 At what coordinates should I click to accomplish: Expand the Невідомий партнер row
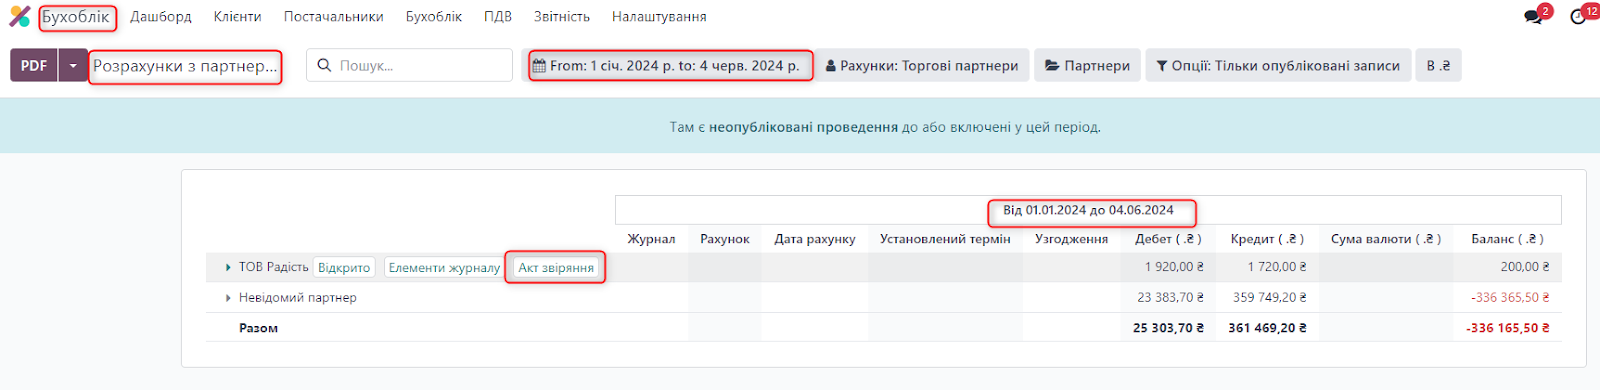[x=228, y=298]
